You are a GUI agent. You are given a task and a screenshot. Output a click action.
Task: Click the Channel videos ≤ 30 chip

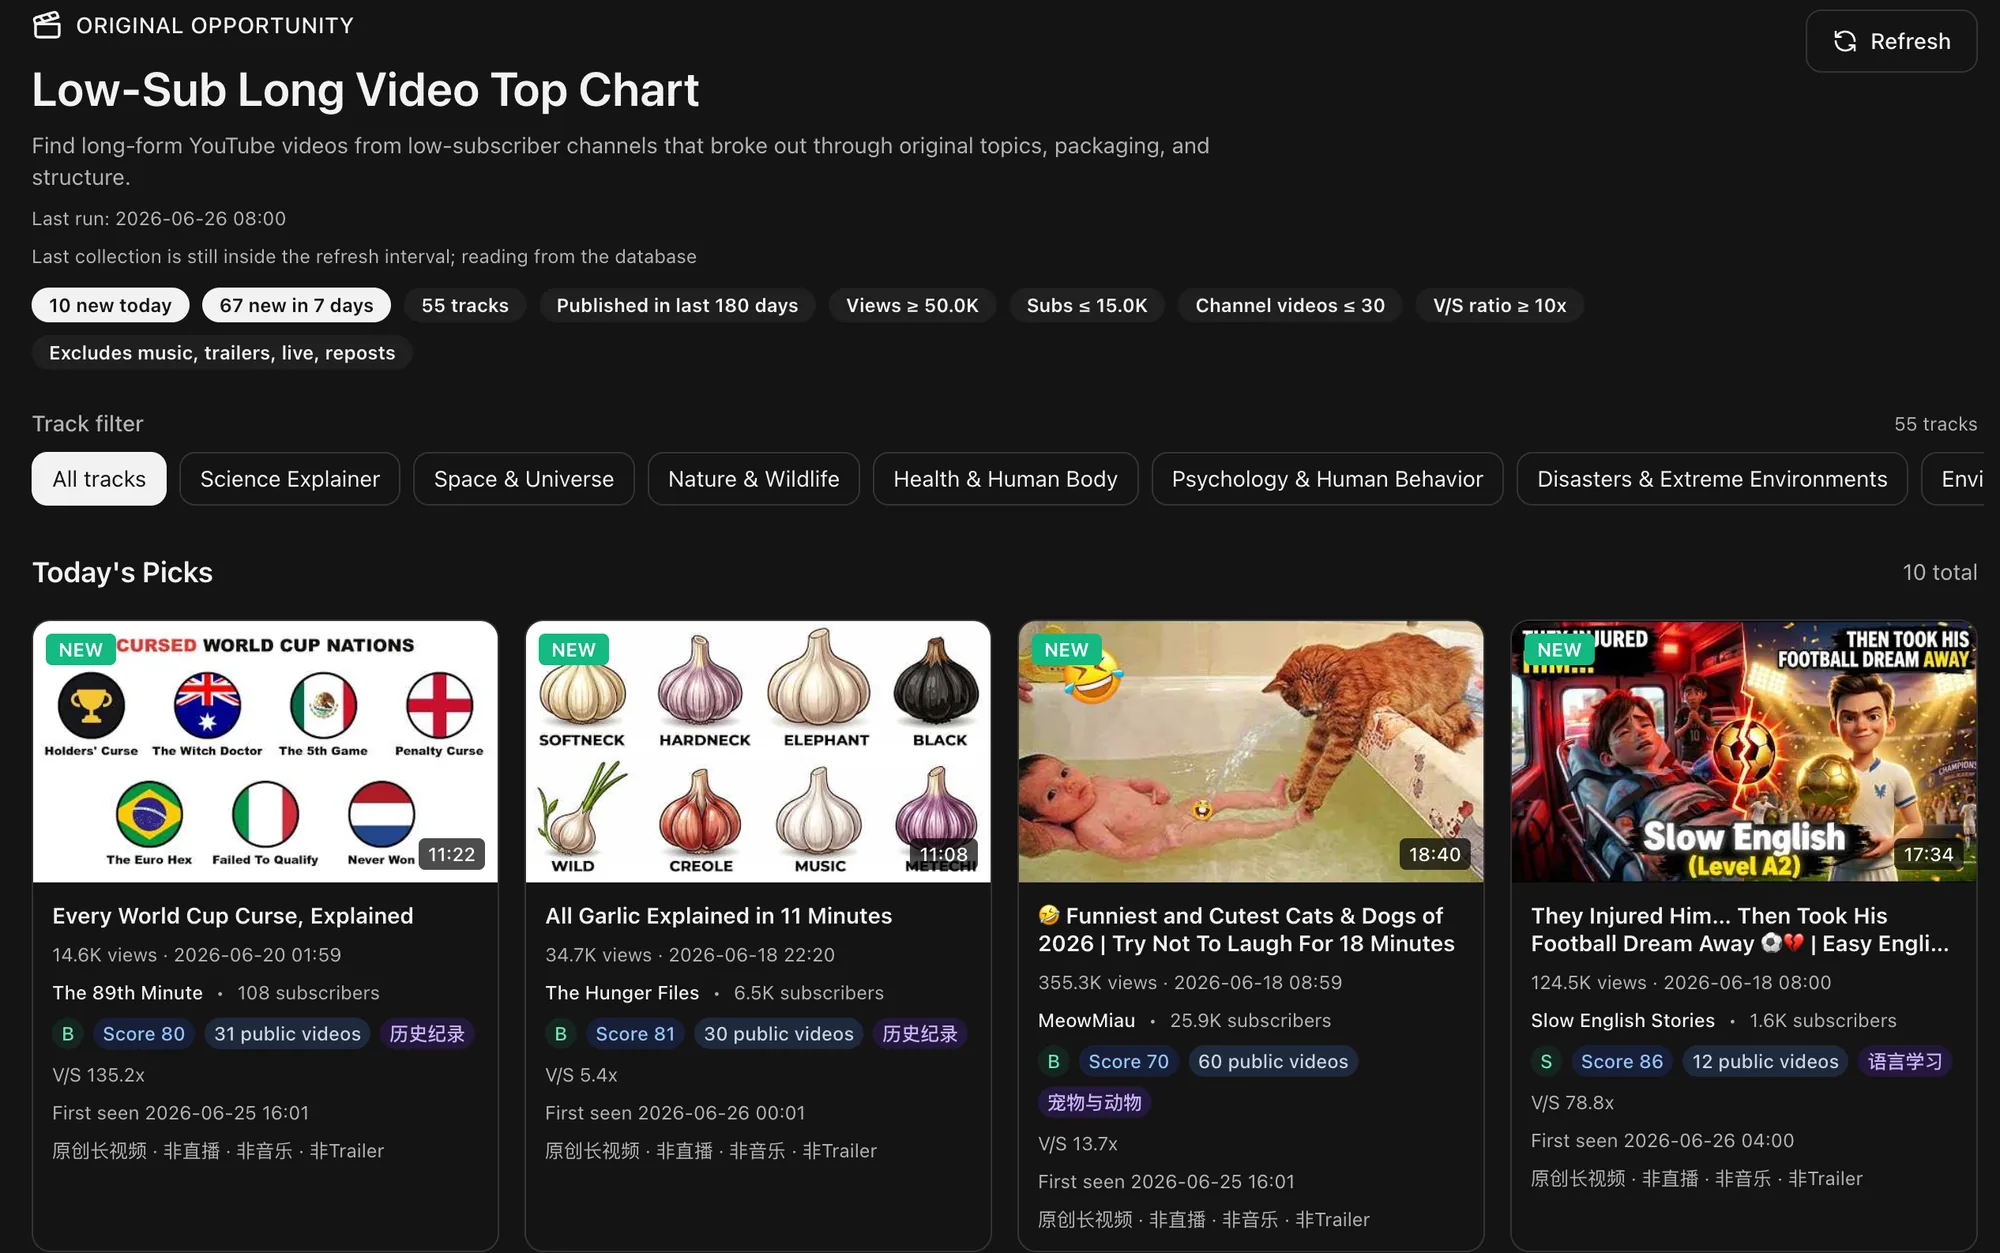(x=1290, y=305)
